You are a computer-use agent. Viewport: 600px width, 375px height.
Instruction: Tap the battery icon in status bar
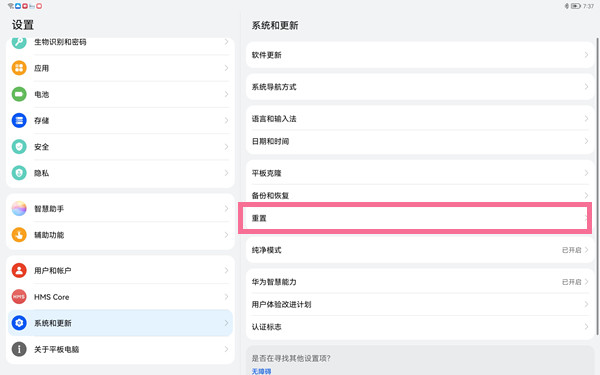coord(576,6)
